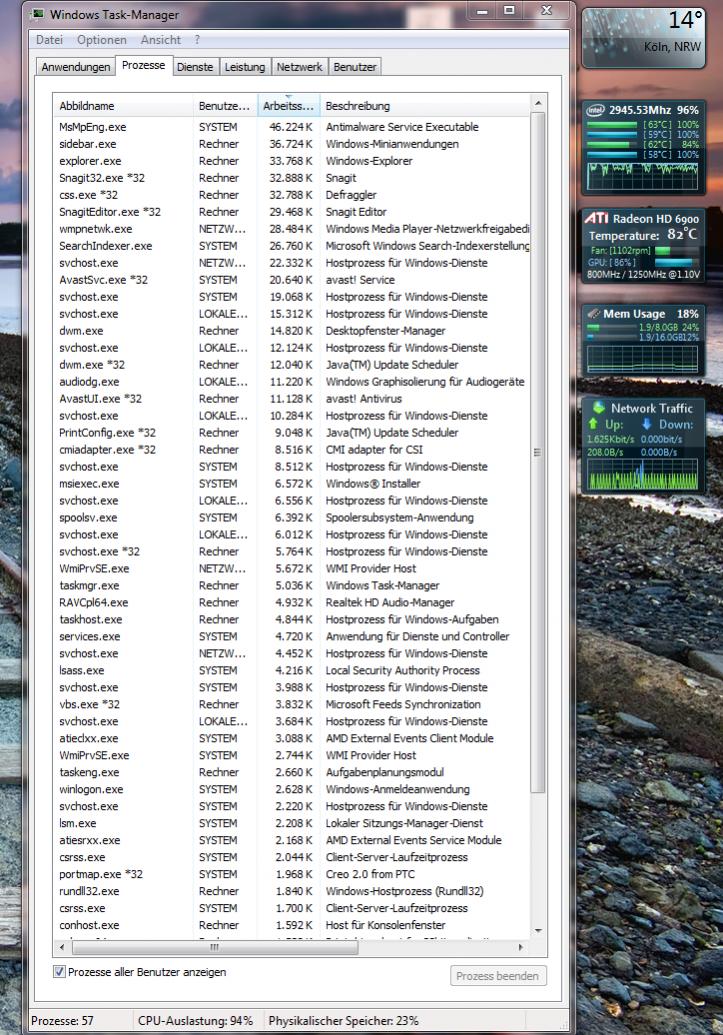The height and width of the screenshot is (1035, 723).
Task: Select css.exe *32 Defraggler process
Action: click(x=292, y=195)
